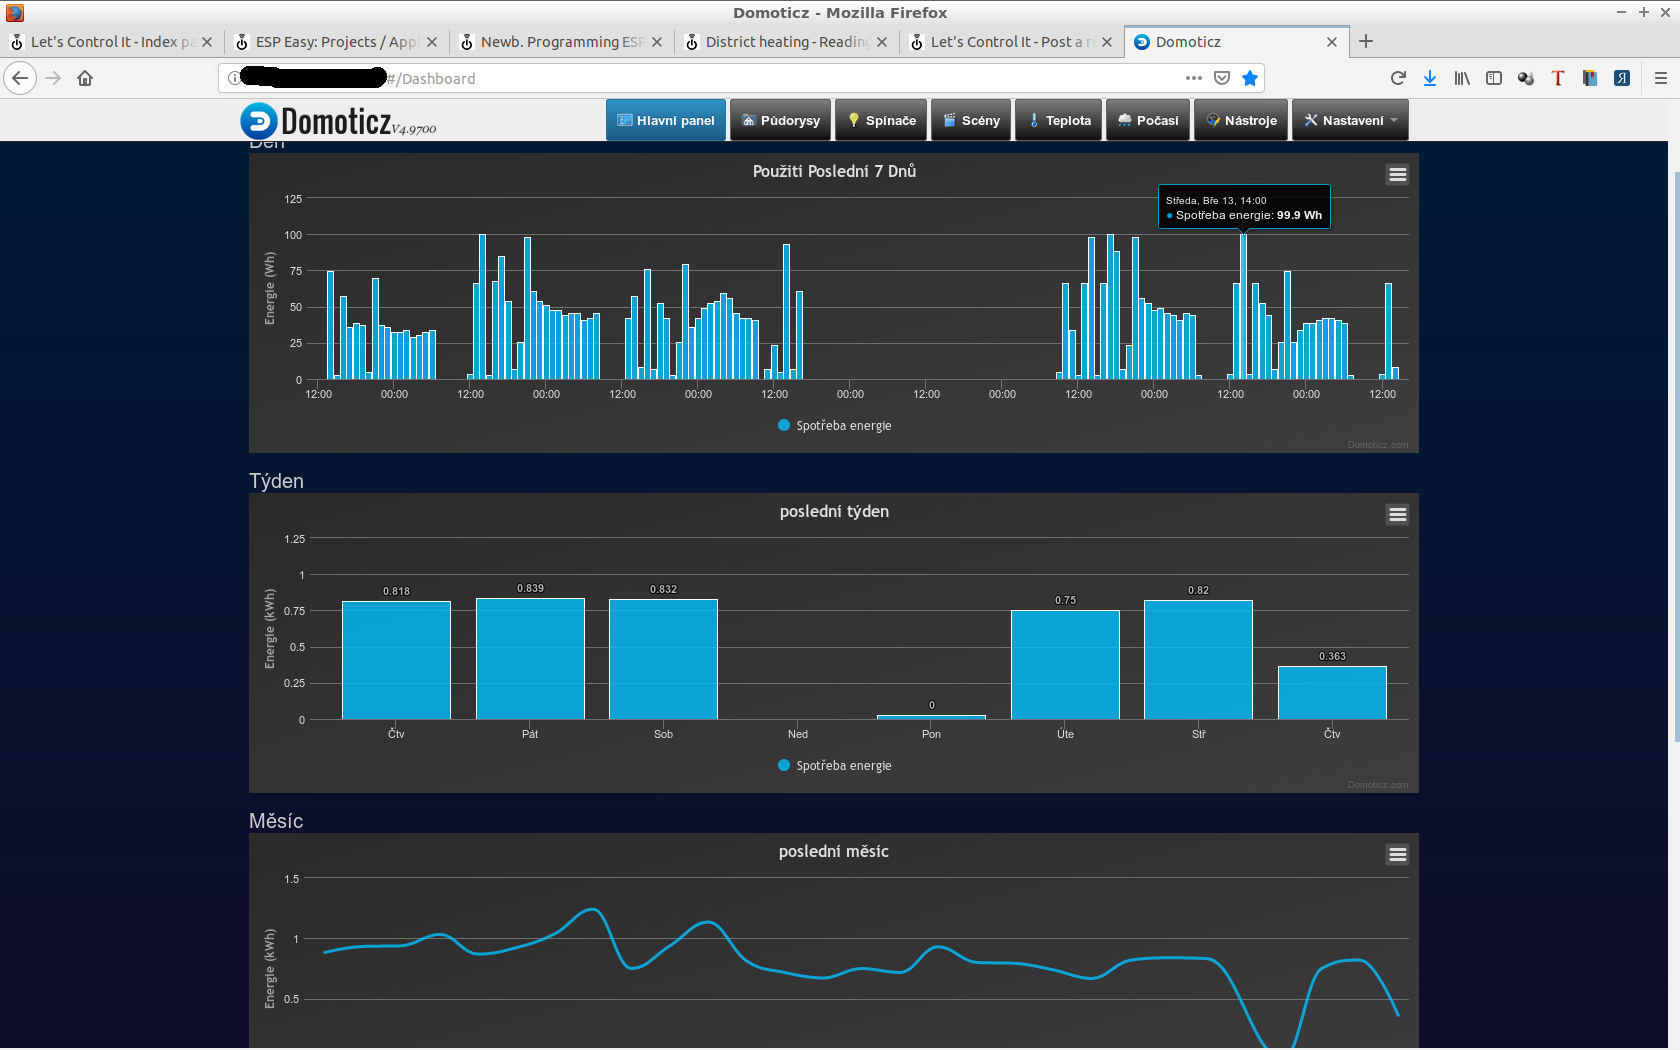Screen dimensions: 1680x1050
Task: Open chart menu for poslední měsíc
Action: (1398, 854)
